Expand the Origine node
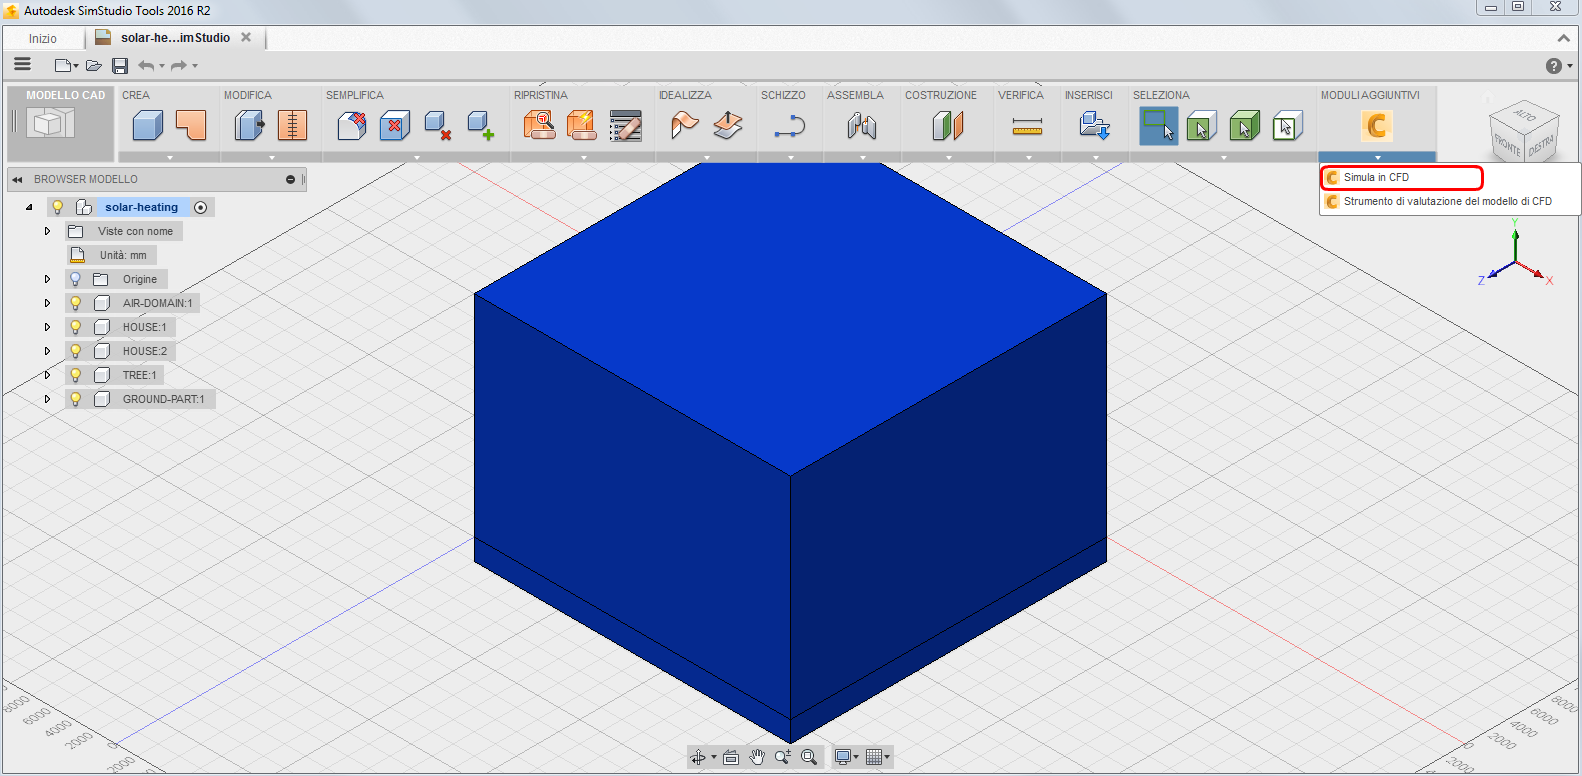Screen dimensions: 1582x776 tap(47, 279)
